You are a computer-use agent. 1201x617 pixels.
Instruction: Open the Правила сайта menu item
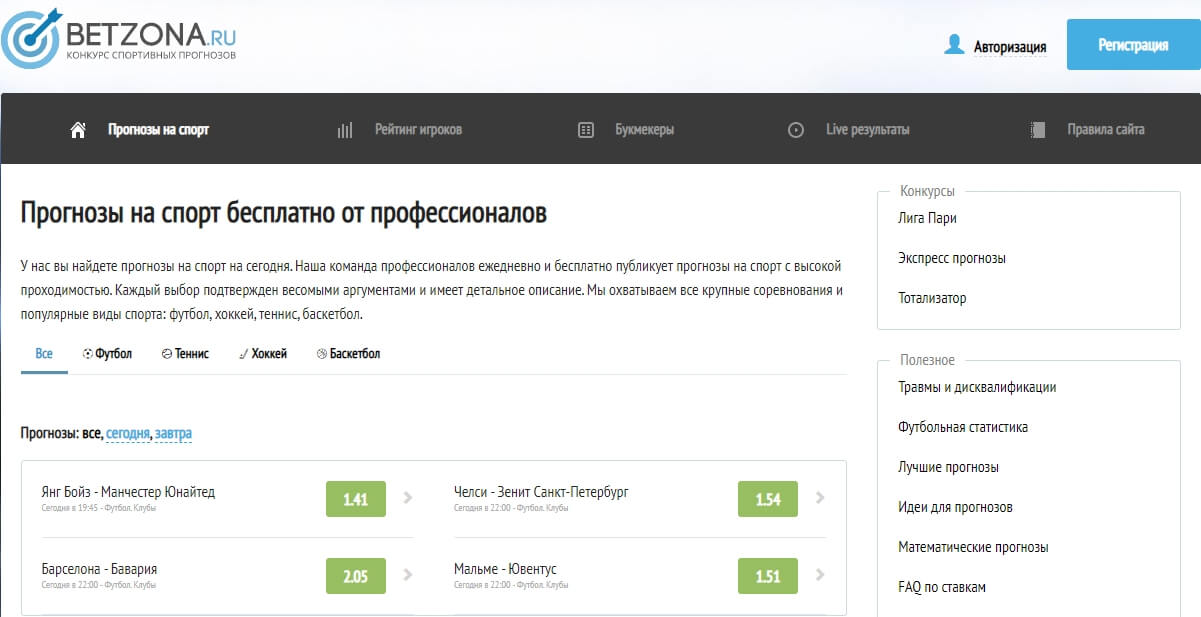click(x=1106, y=130)
